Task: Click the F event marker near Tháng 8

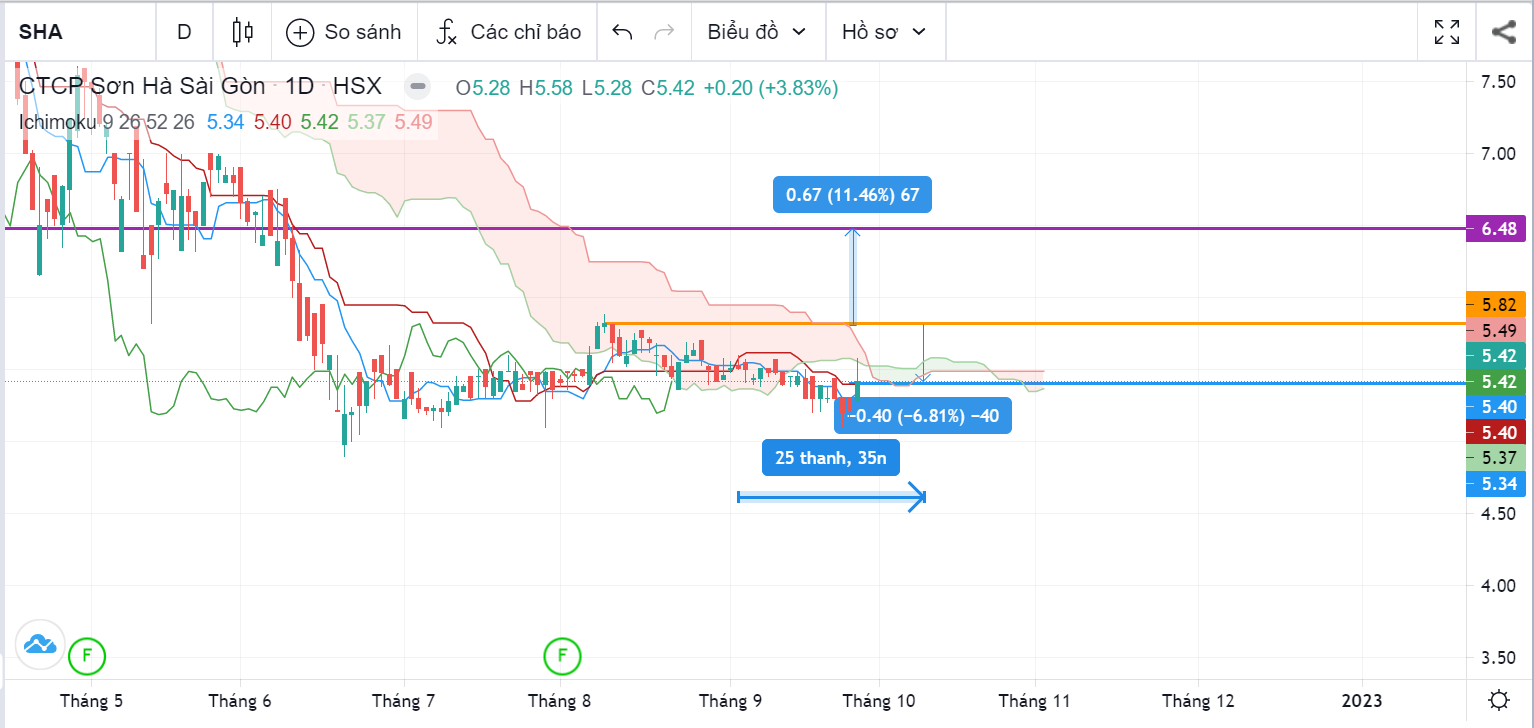Action: [562, 656]
